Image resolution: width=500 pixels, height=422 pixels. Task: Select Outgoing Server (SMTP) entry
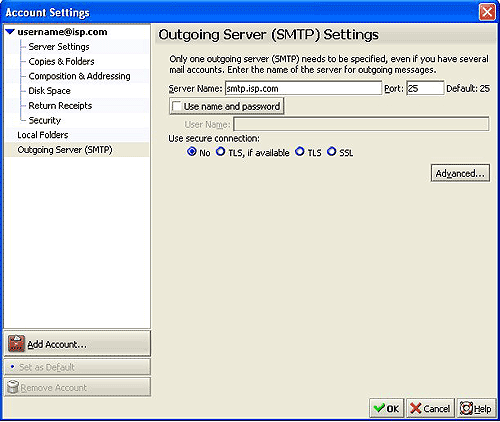(x=65, y=150)
